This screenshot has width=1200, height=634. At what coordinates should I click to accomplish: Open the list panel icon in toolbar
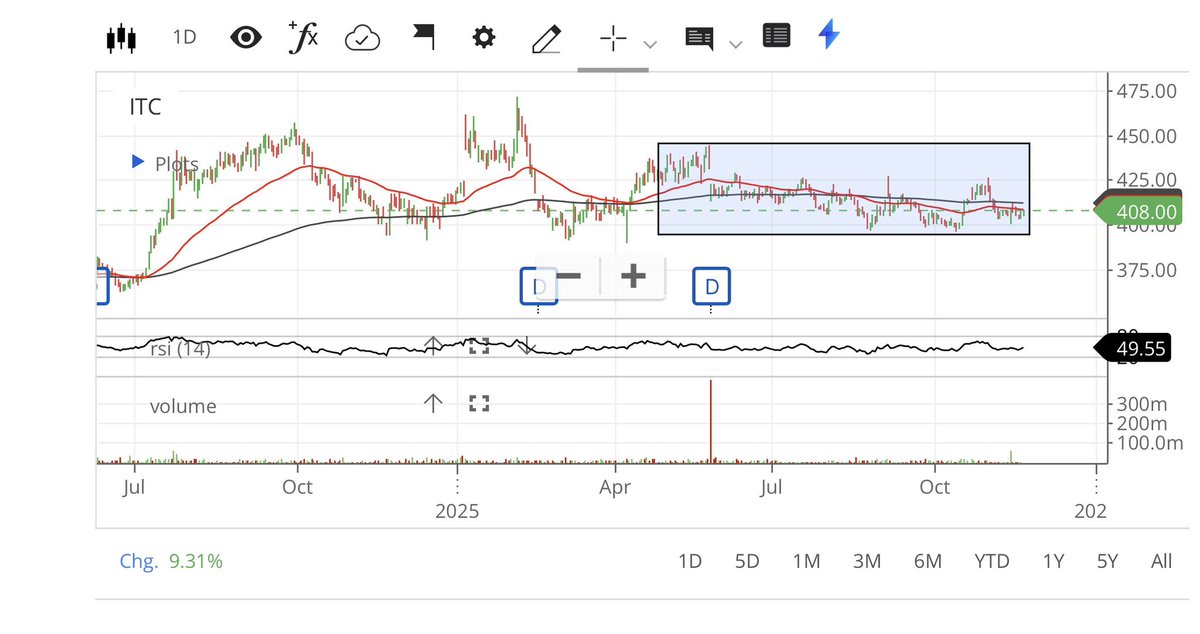coord(776,36)
